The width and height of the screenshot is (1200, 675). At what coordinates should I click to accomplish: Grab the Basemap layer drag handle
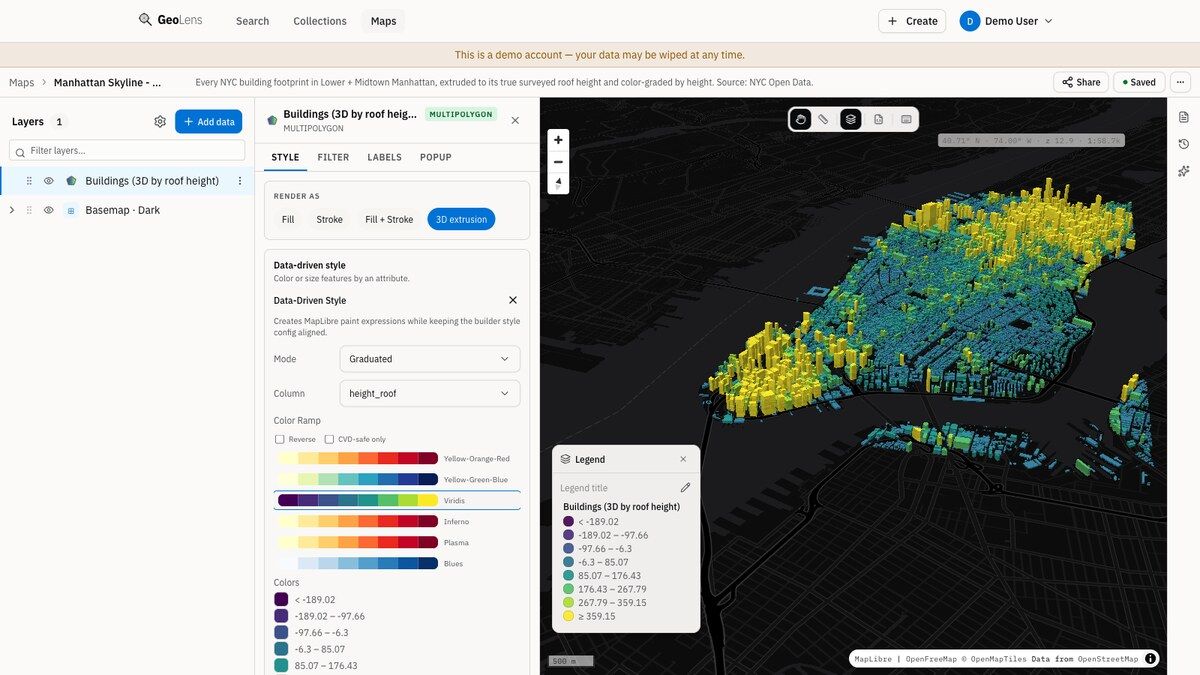(x=29, y=210)
